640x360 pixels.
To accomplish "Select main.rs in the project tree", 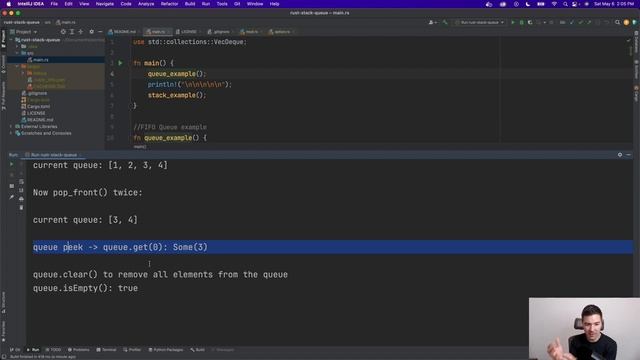I will [41, 60].
